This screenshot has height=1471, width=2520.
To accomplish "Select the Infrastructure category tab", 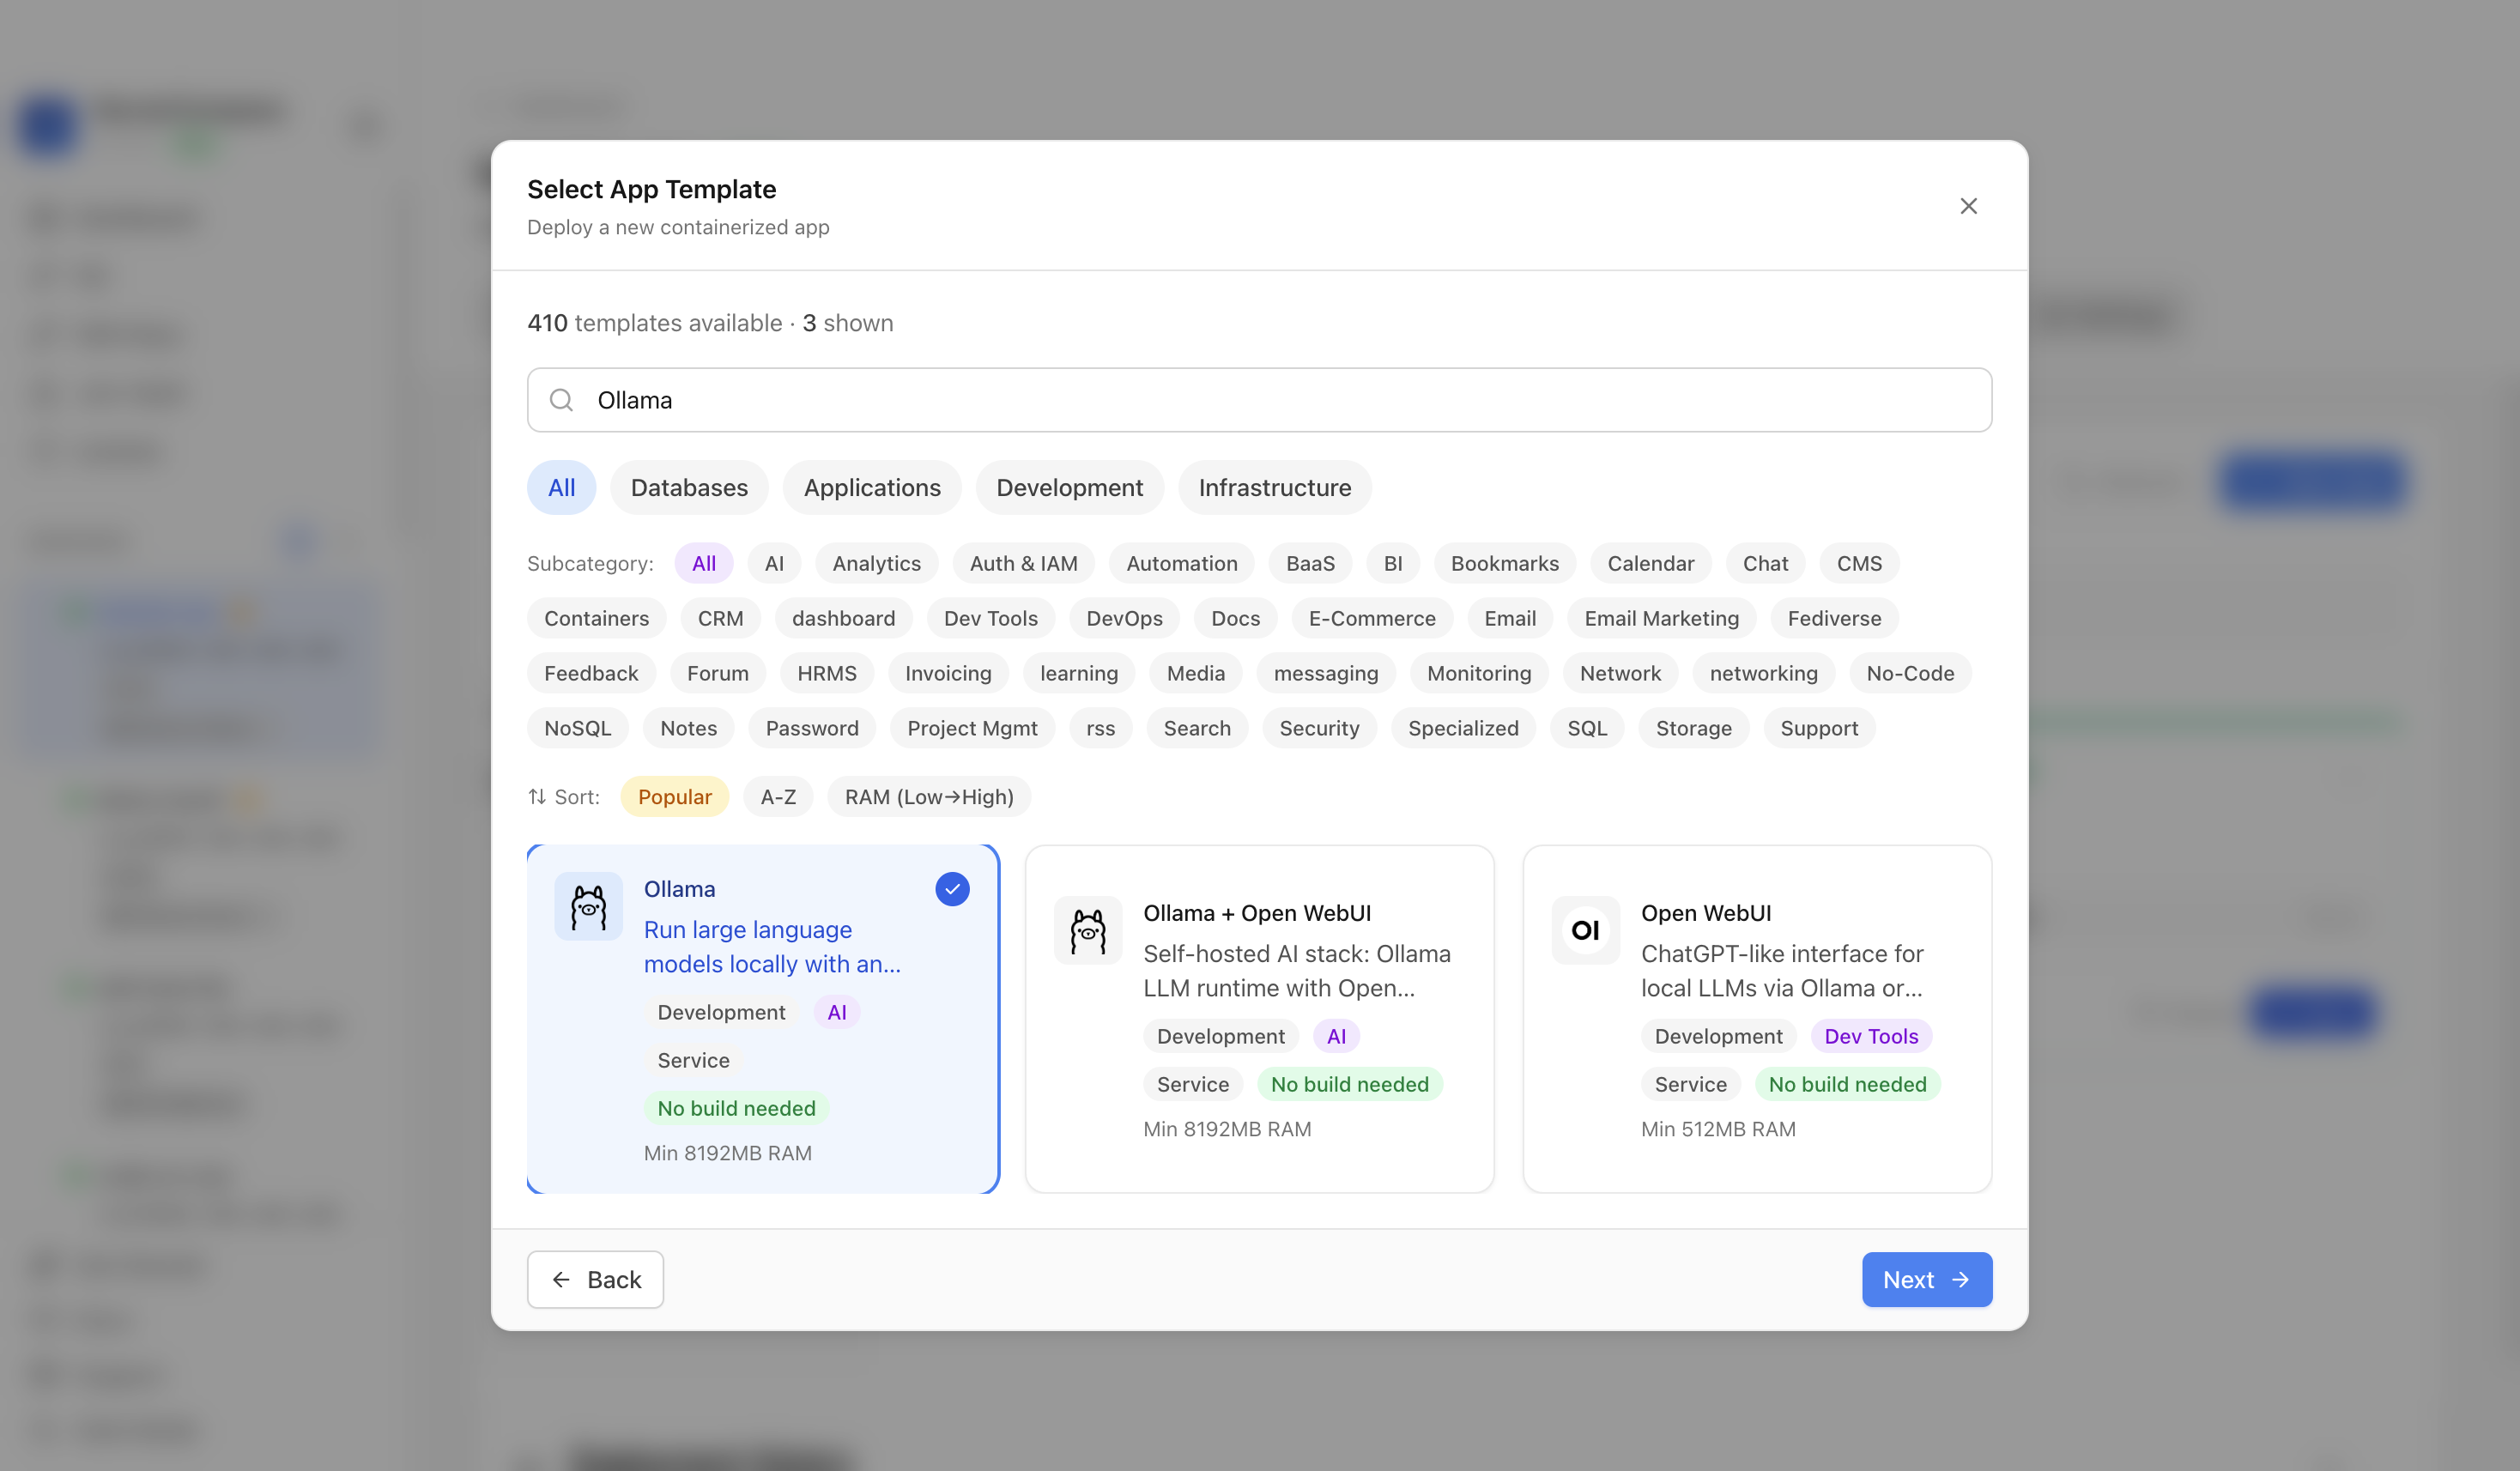I will coord(1275,488).
